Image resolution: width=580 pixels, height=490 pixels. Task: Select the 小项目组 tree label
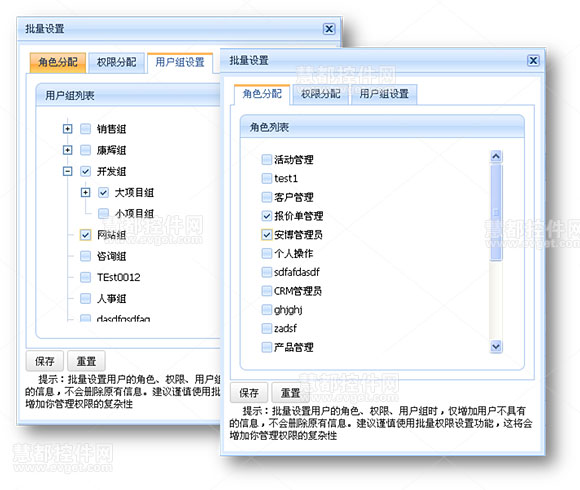pos(134,214)
